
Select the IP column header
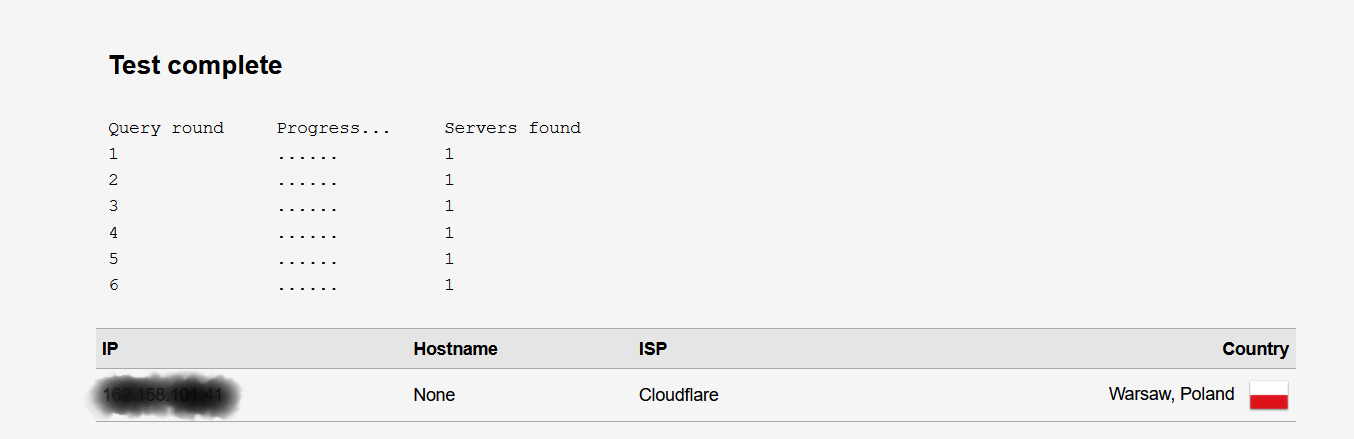pyautogui.click(x=110, y=349)
